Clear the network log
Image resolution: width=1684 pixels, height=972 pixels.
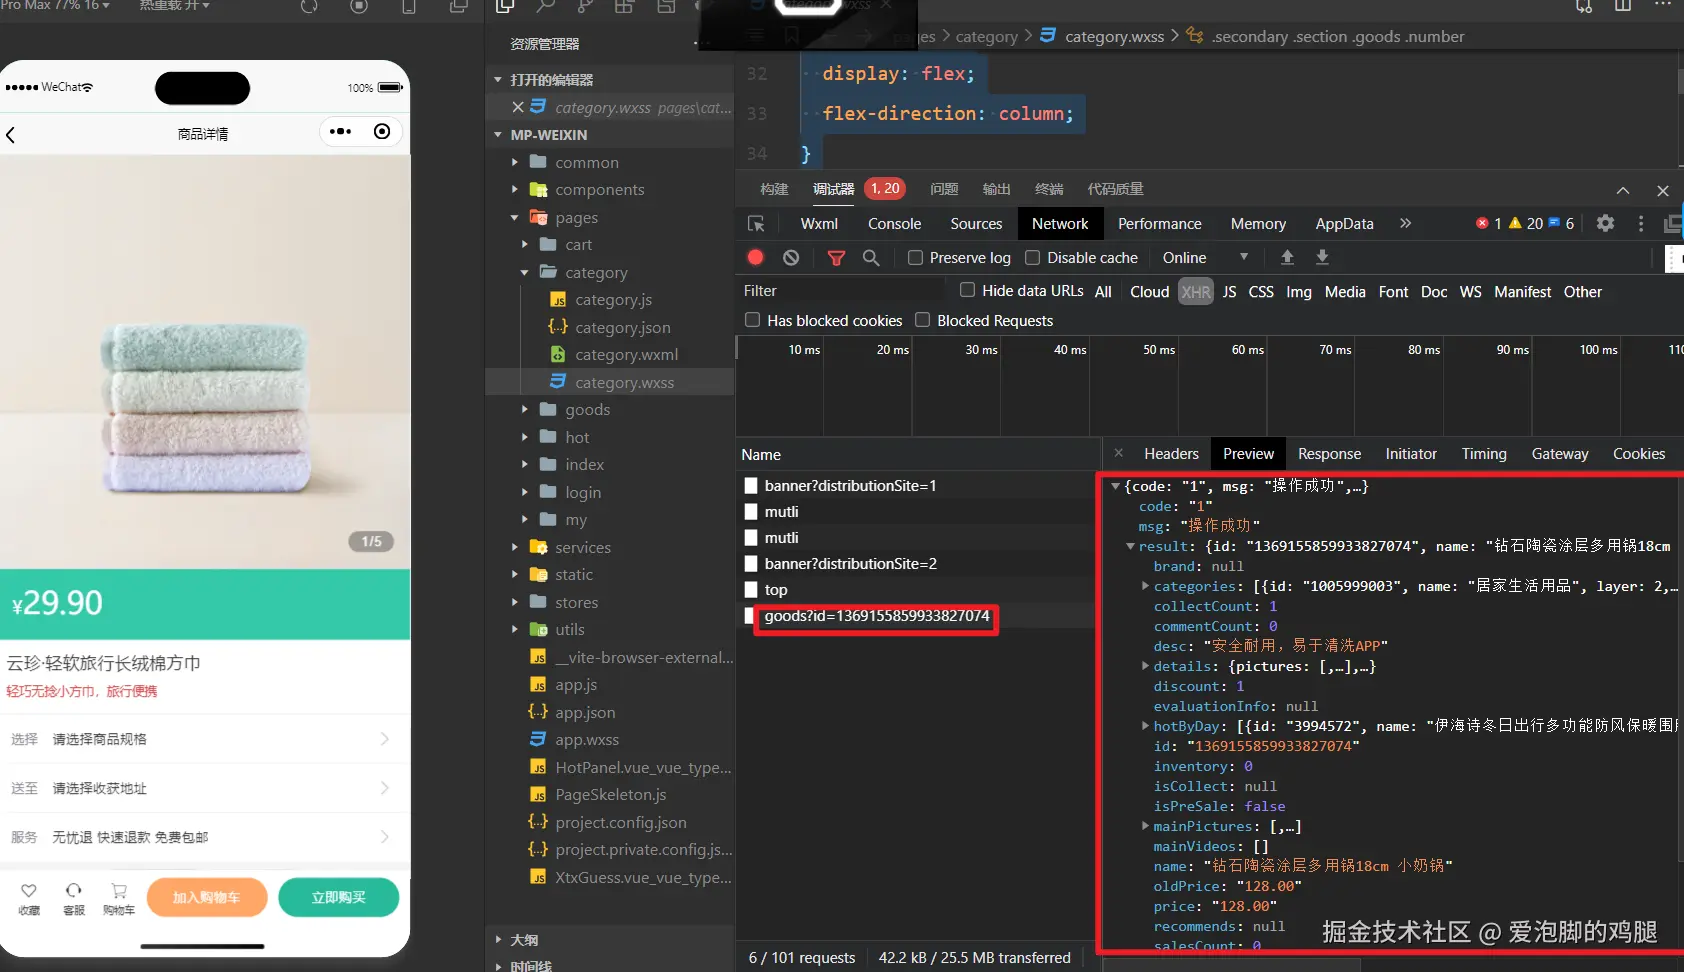click(x=791, y=257)
